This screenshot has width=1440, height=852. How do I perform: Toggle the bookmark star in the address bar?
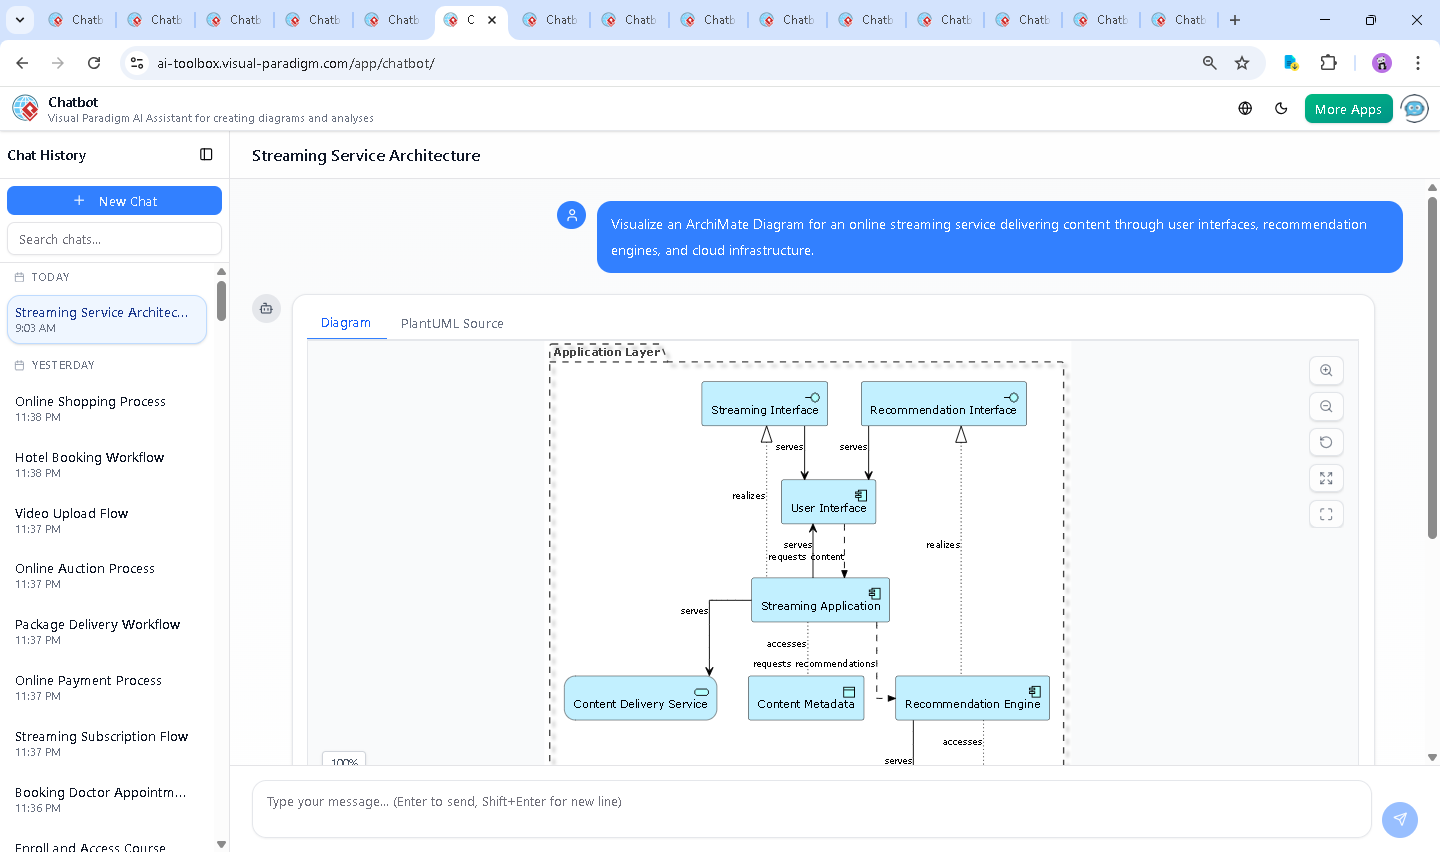(x=1241, y=62)
